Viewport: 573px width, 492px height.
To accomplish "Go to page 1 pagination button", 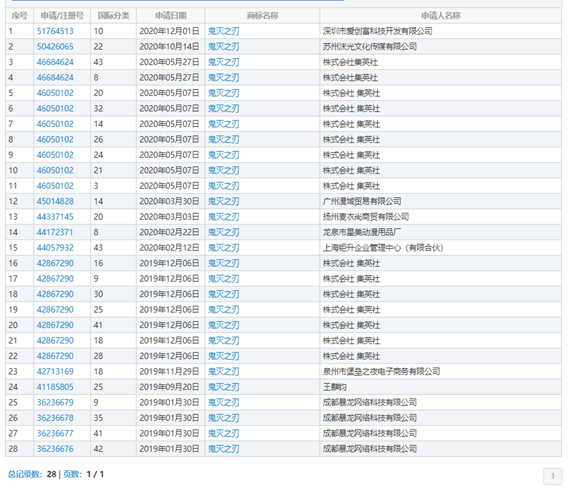I will click(553, 476).
